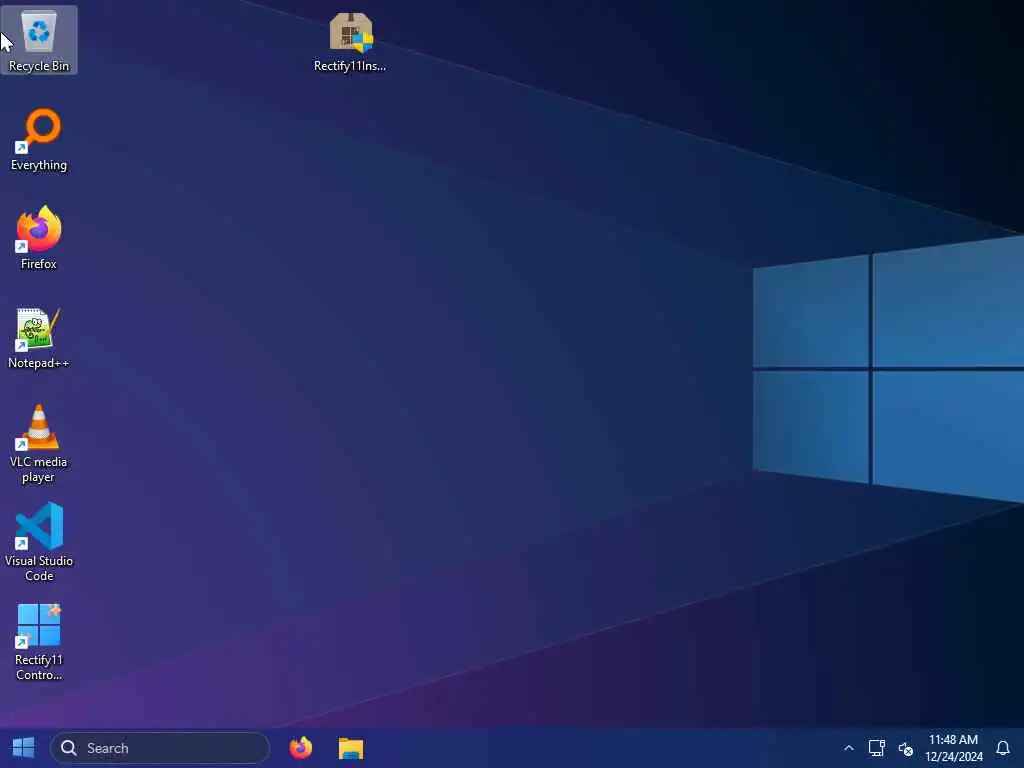The width and height of the screenshot is (1024, 768).
Task: Launch Firefox from the taskbar
Action: [x=301, y=748]
